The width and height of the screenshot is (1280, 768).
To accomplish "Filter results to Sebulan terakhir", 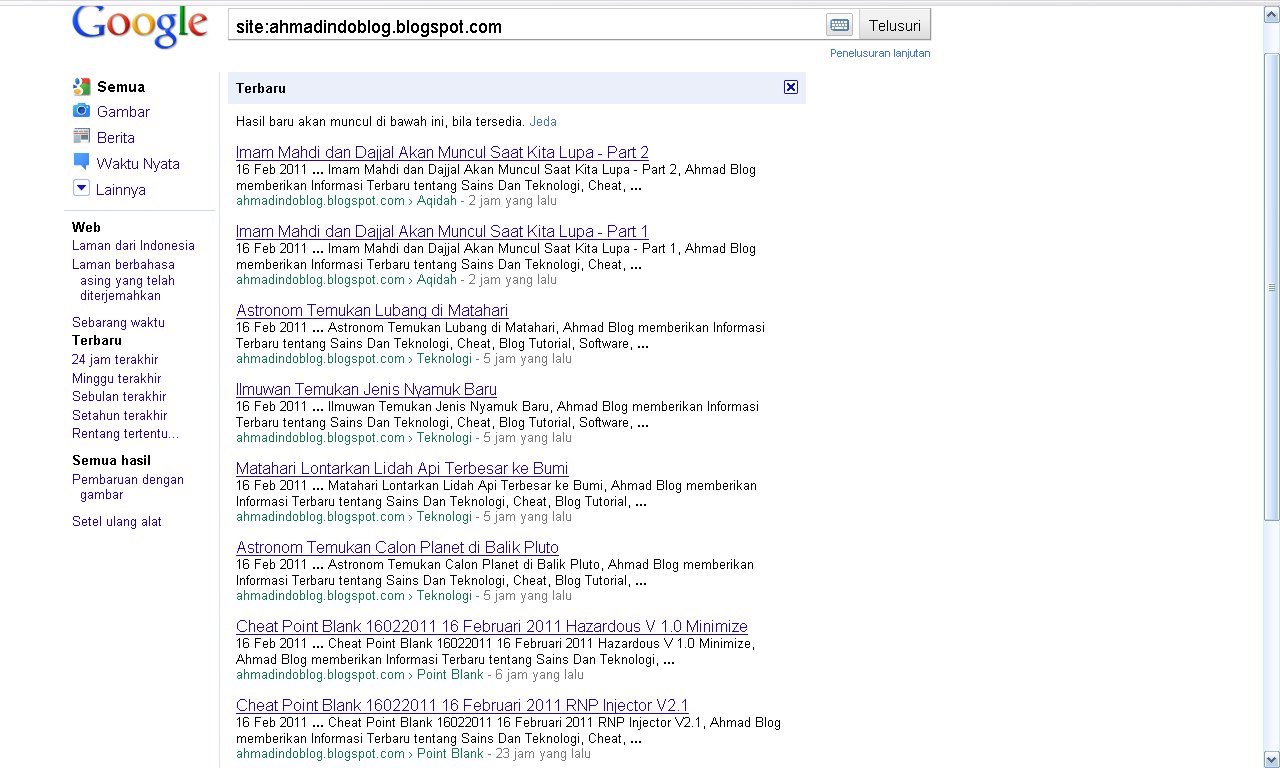I will tap(119, 397).
